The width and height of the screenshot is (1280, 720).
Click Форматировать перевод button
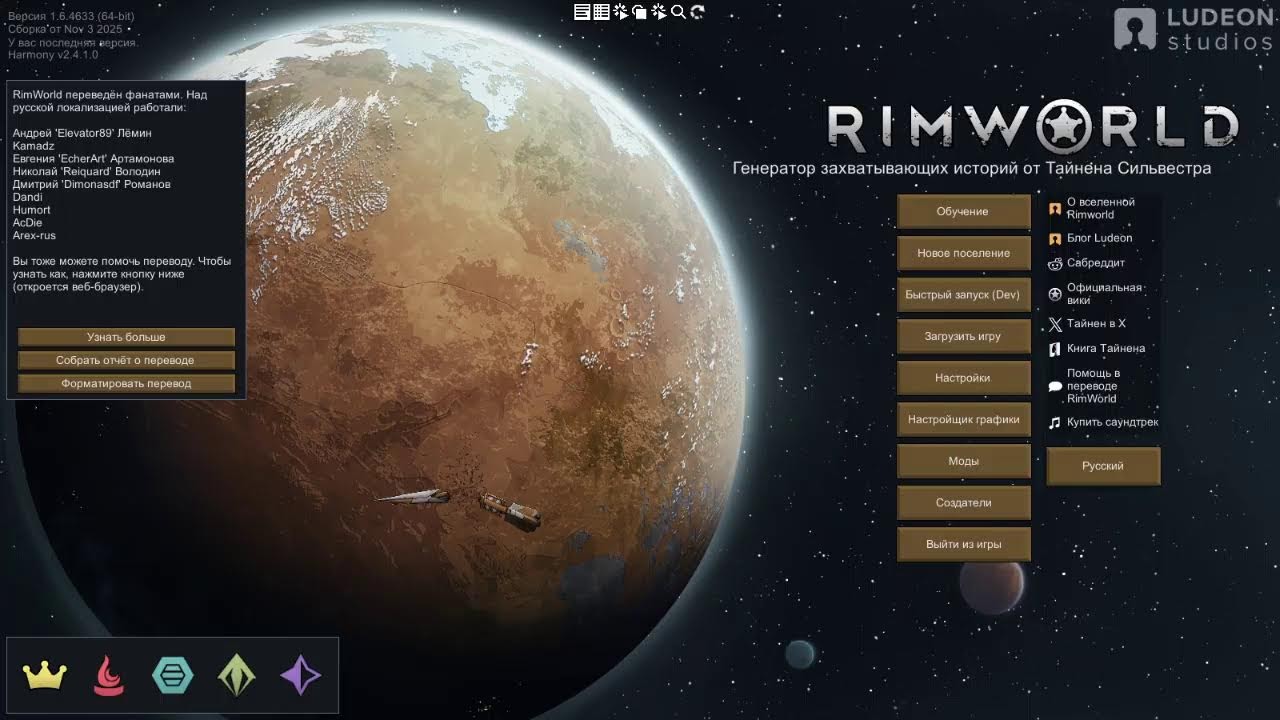pos(126,383)
